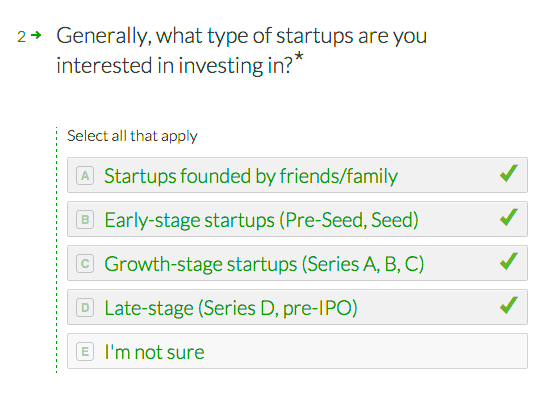548x396 pixels.
Task: Click the I'm not sure label text
Action: click(x=154, y=352)
